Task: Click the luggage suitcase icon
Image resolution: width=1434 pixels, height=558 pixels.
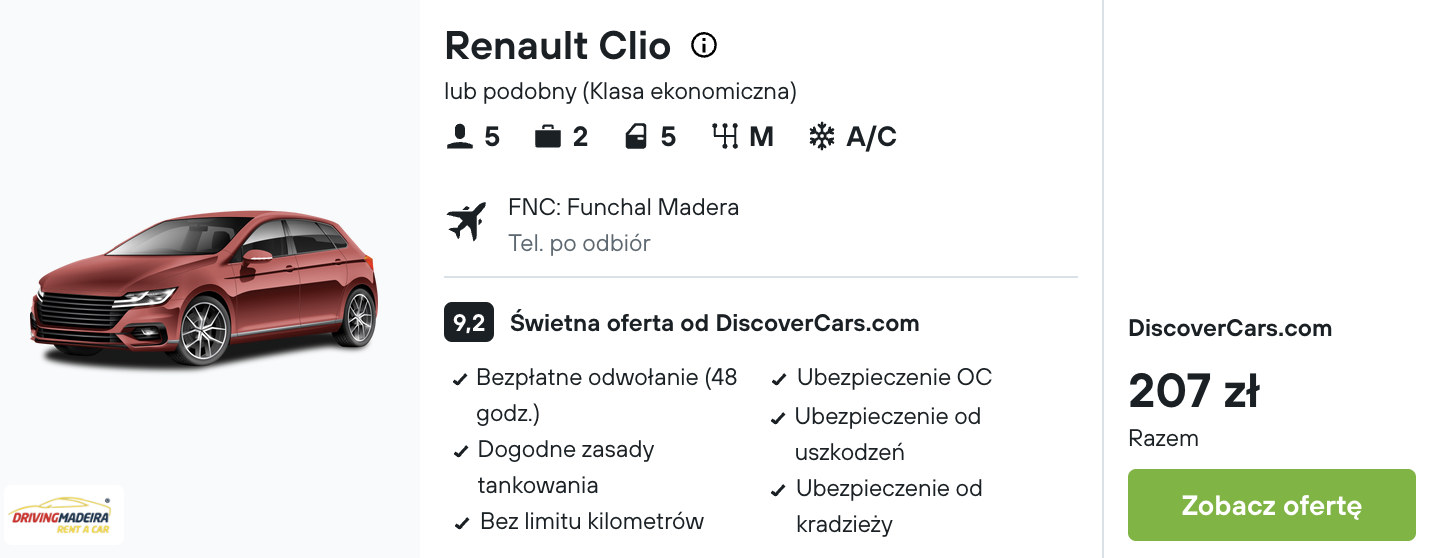Action: pyautogui.click(x=547, y=136)
